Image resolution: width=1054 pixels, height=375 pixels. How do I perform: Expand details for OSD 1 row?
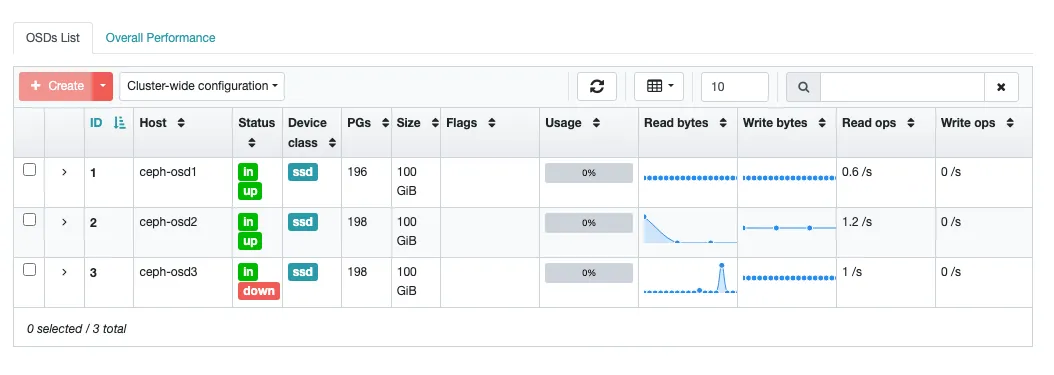tap(65, 172)
